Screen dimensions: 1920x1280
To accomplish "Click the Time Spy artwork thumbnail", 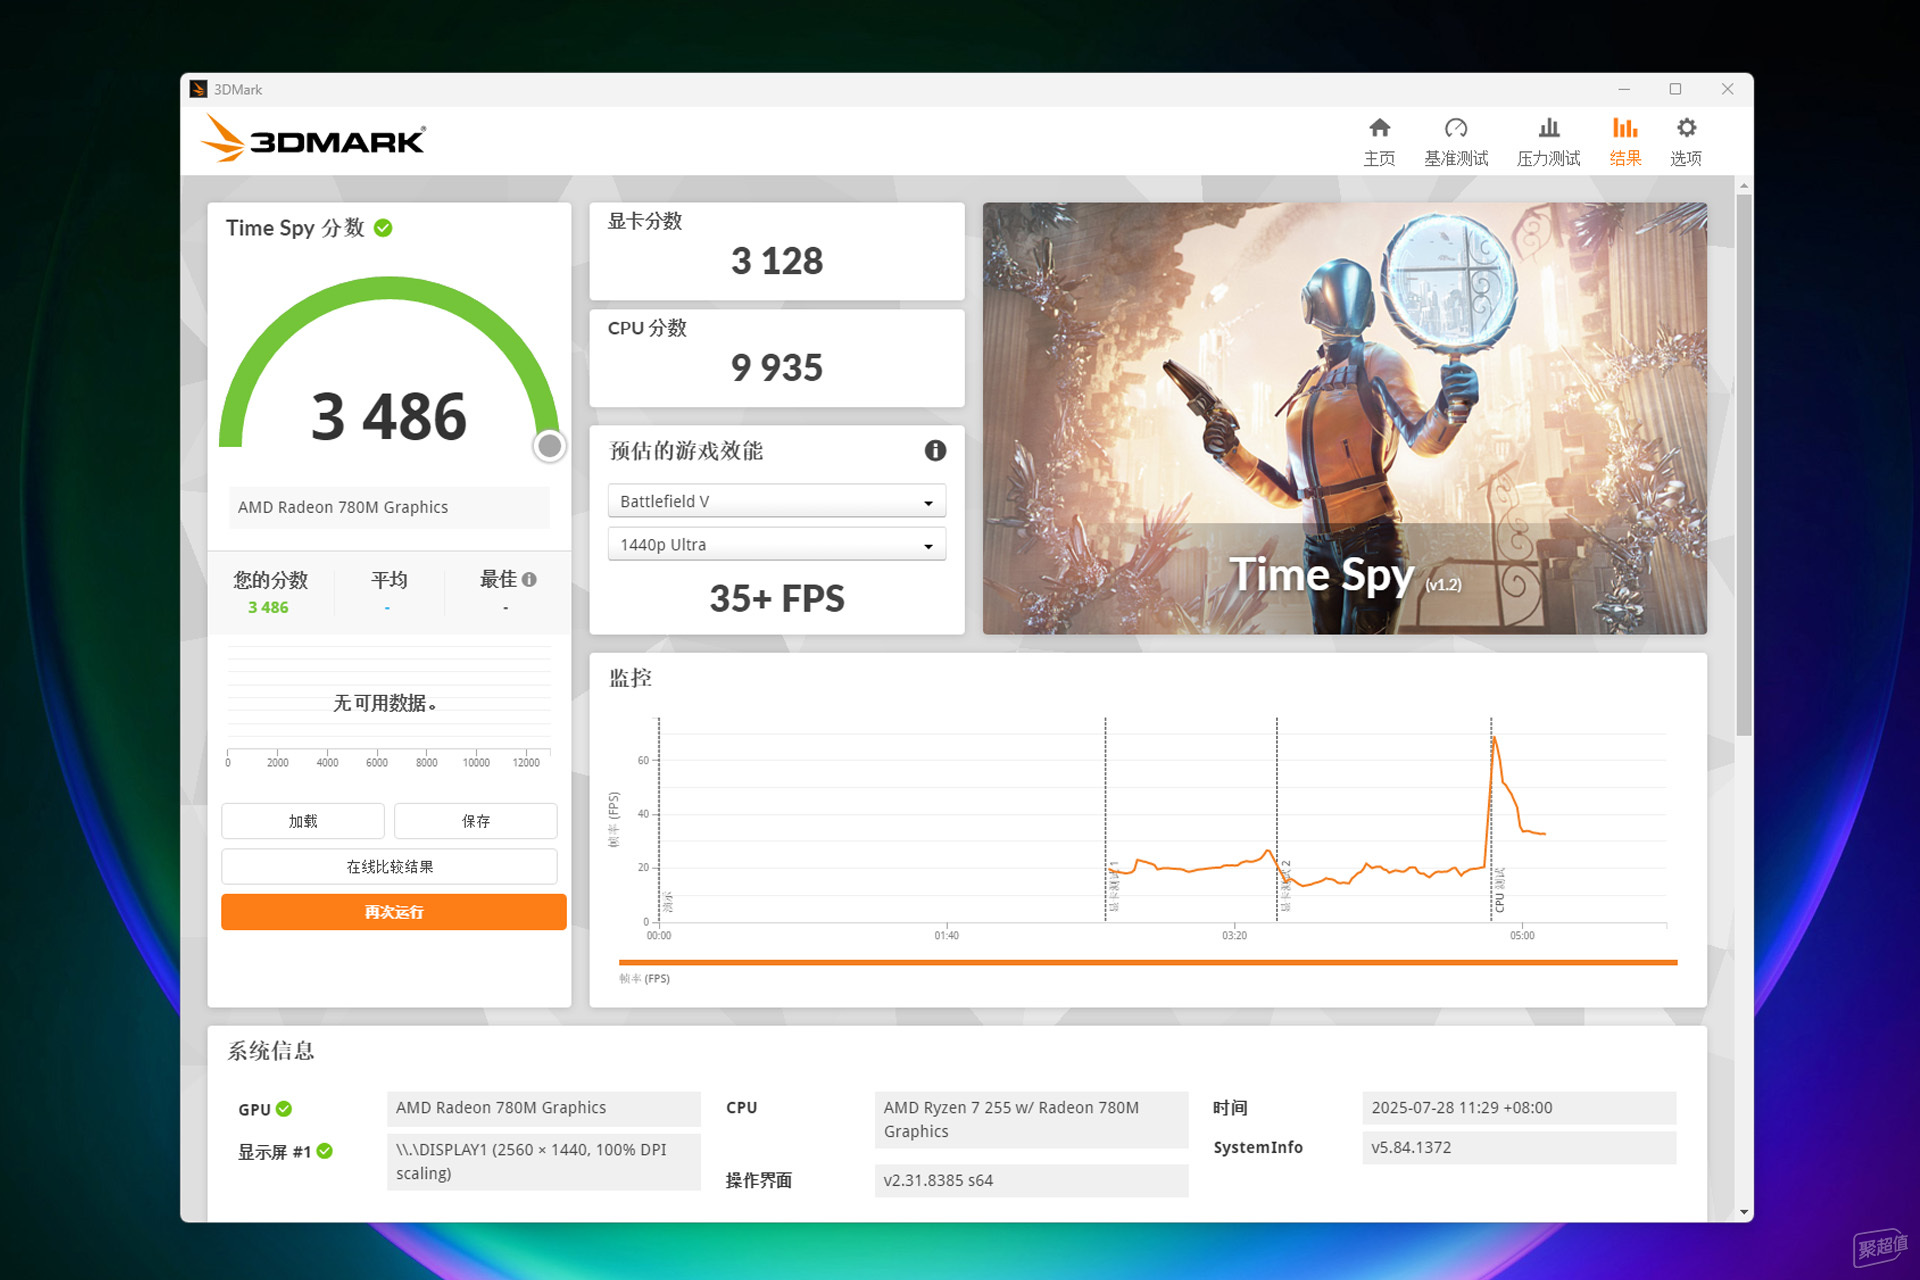I will click(1345, 418).
